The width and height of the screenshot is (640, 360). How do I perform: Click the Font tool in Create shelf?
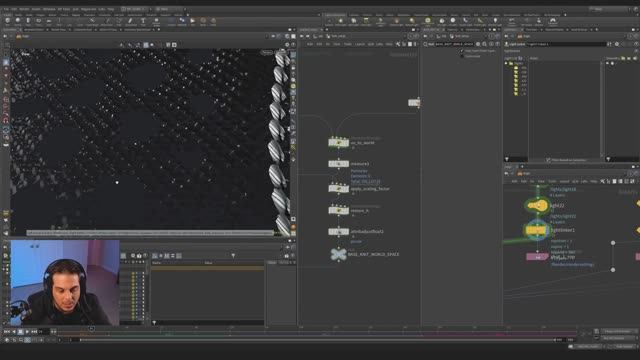point(143,21)
